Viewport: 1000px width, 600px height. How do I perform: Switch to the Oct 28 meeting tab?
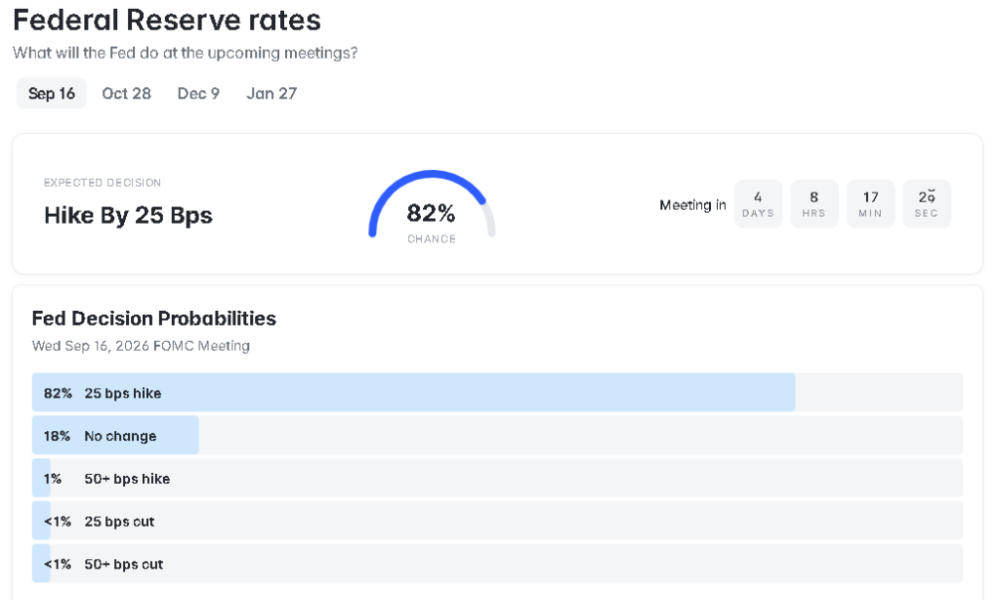(x=126, y=93)
